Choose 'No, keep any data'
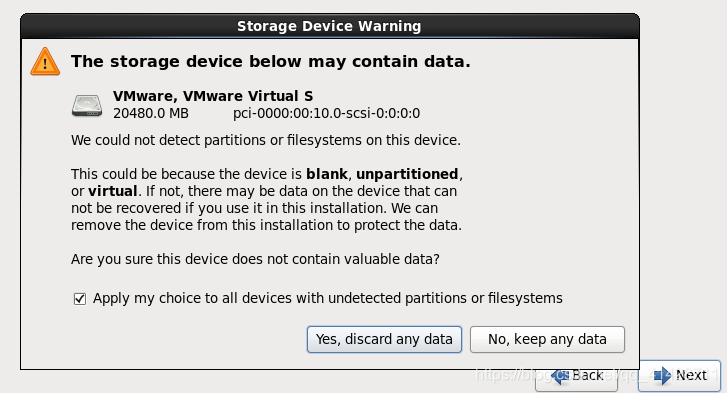 547,339
